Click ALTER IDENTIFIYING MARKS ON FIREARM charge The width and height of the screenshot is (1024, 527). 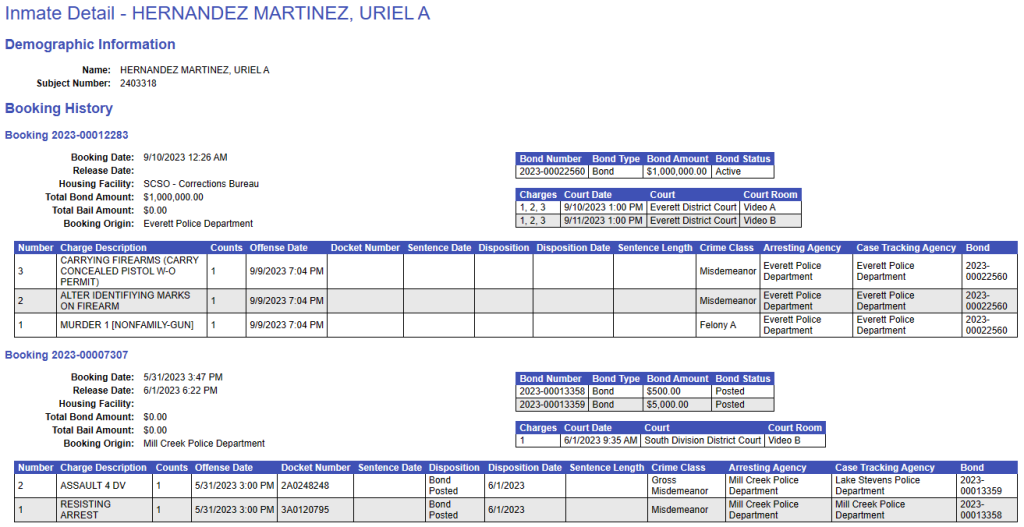click(131, 300)
